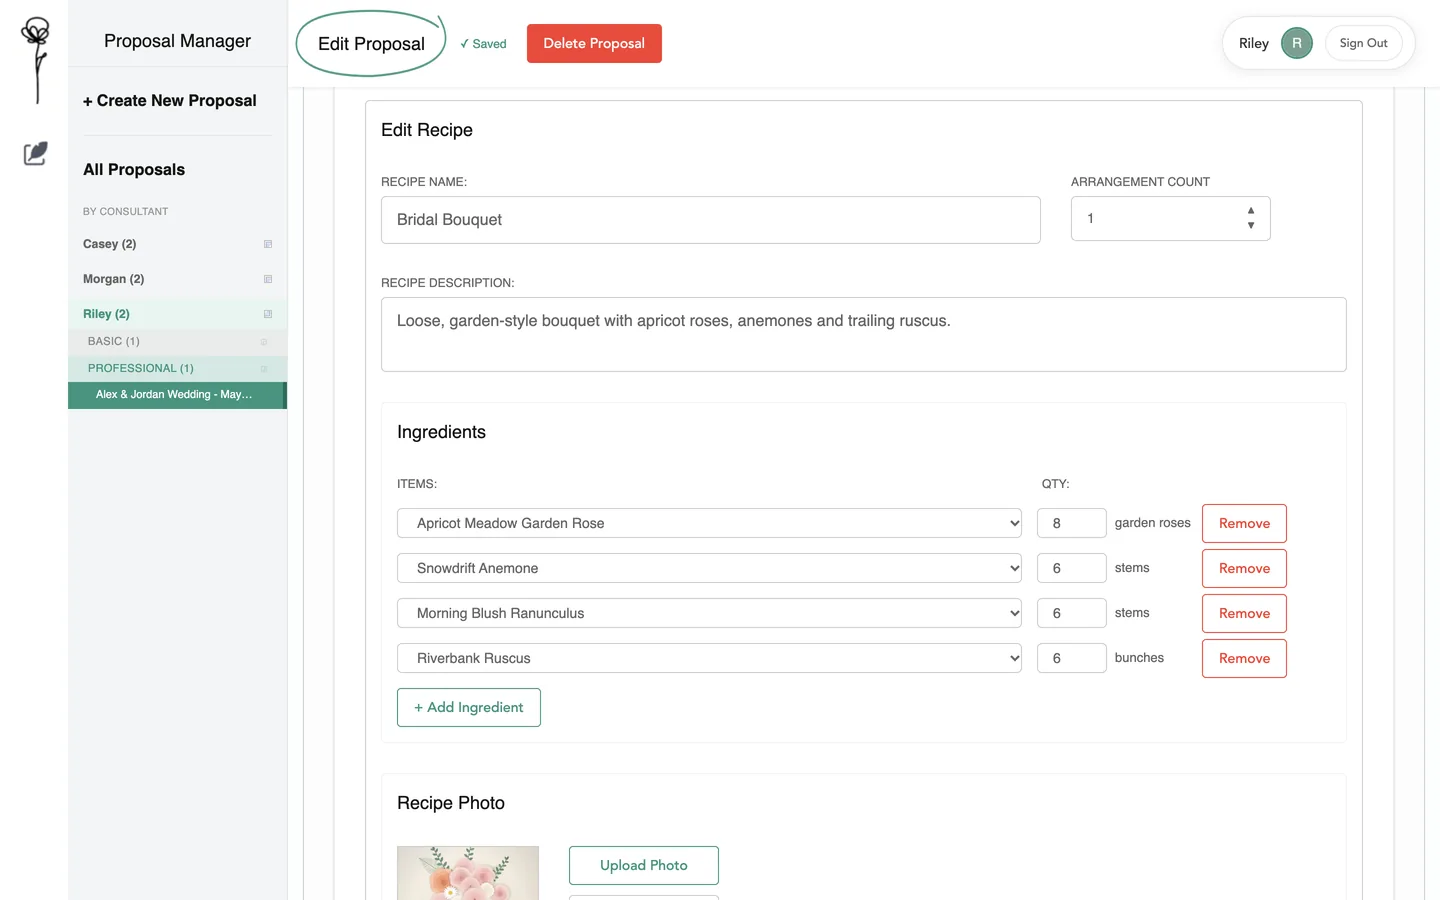
Task: Remove the Riverbank Ruscus ingredient
Action: tap(1244, 658)
